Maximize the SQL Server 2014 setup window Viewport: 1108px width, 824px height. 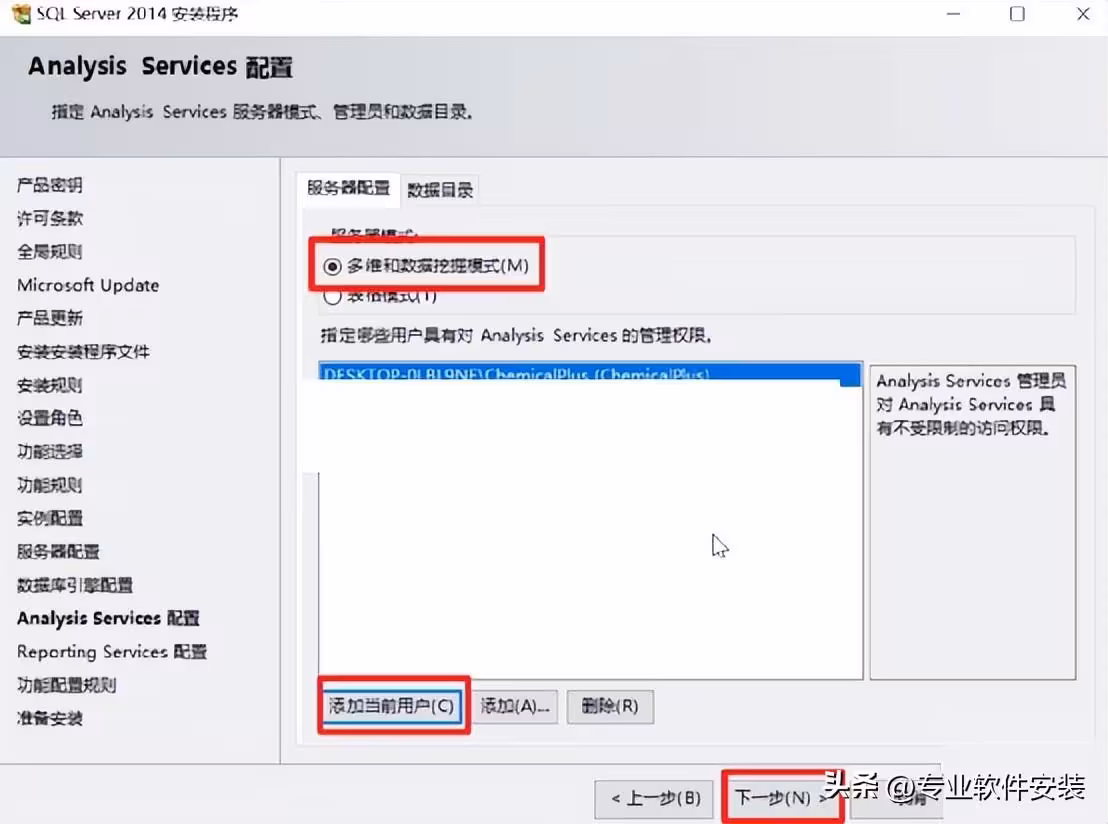click(1017, 13)
